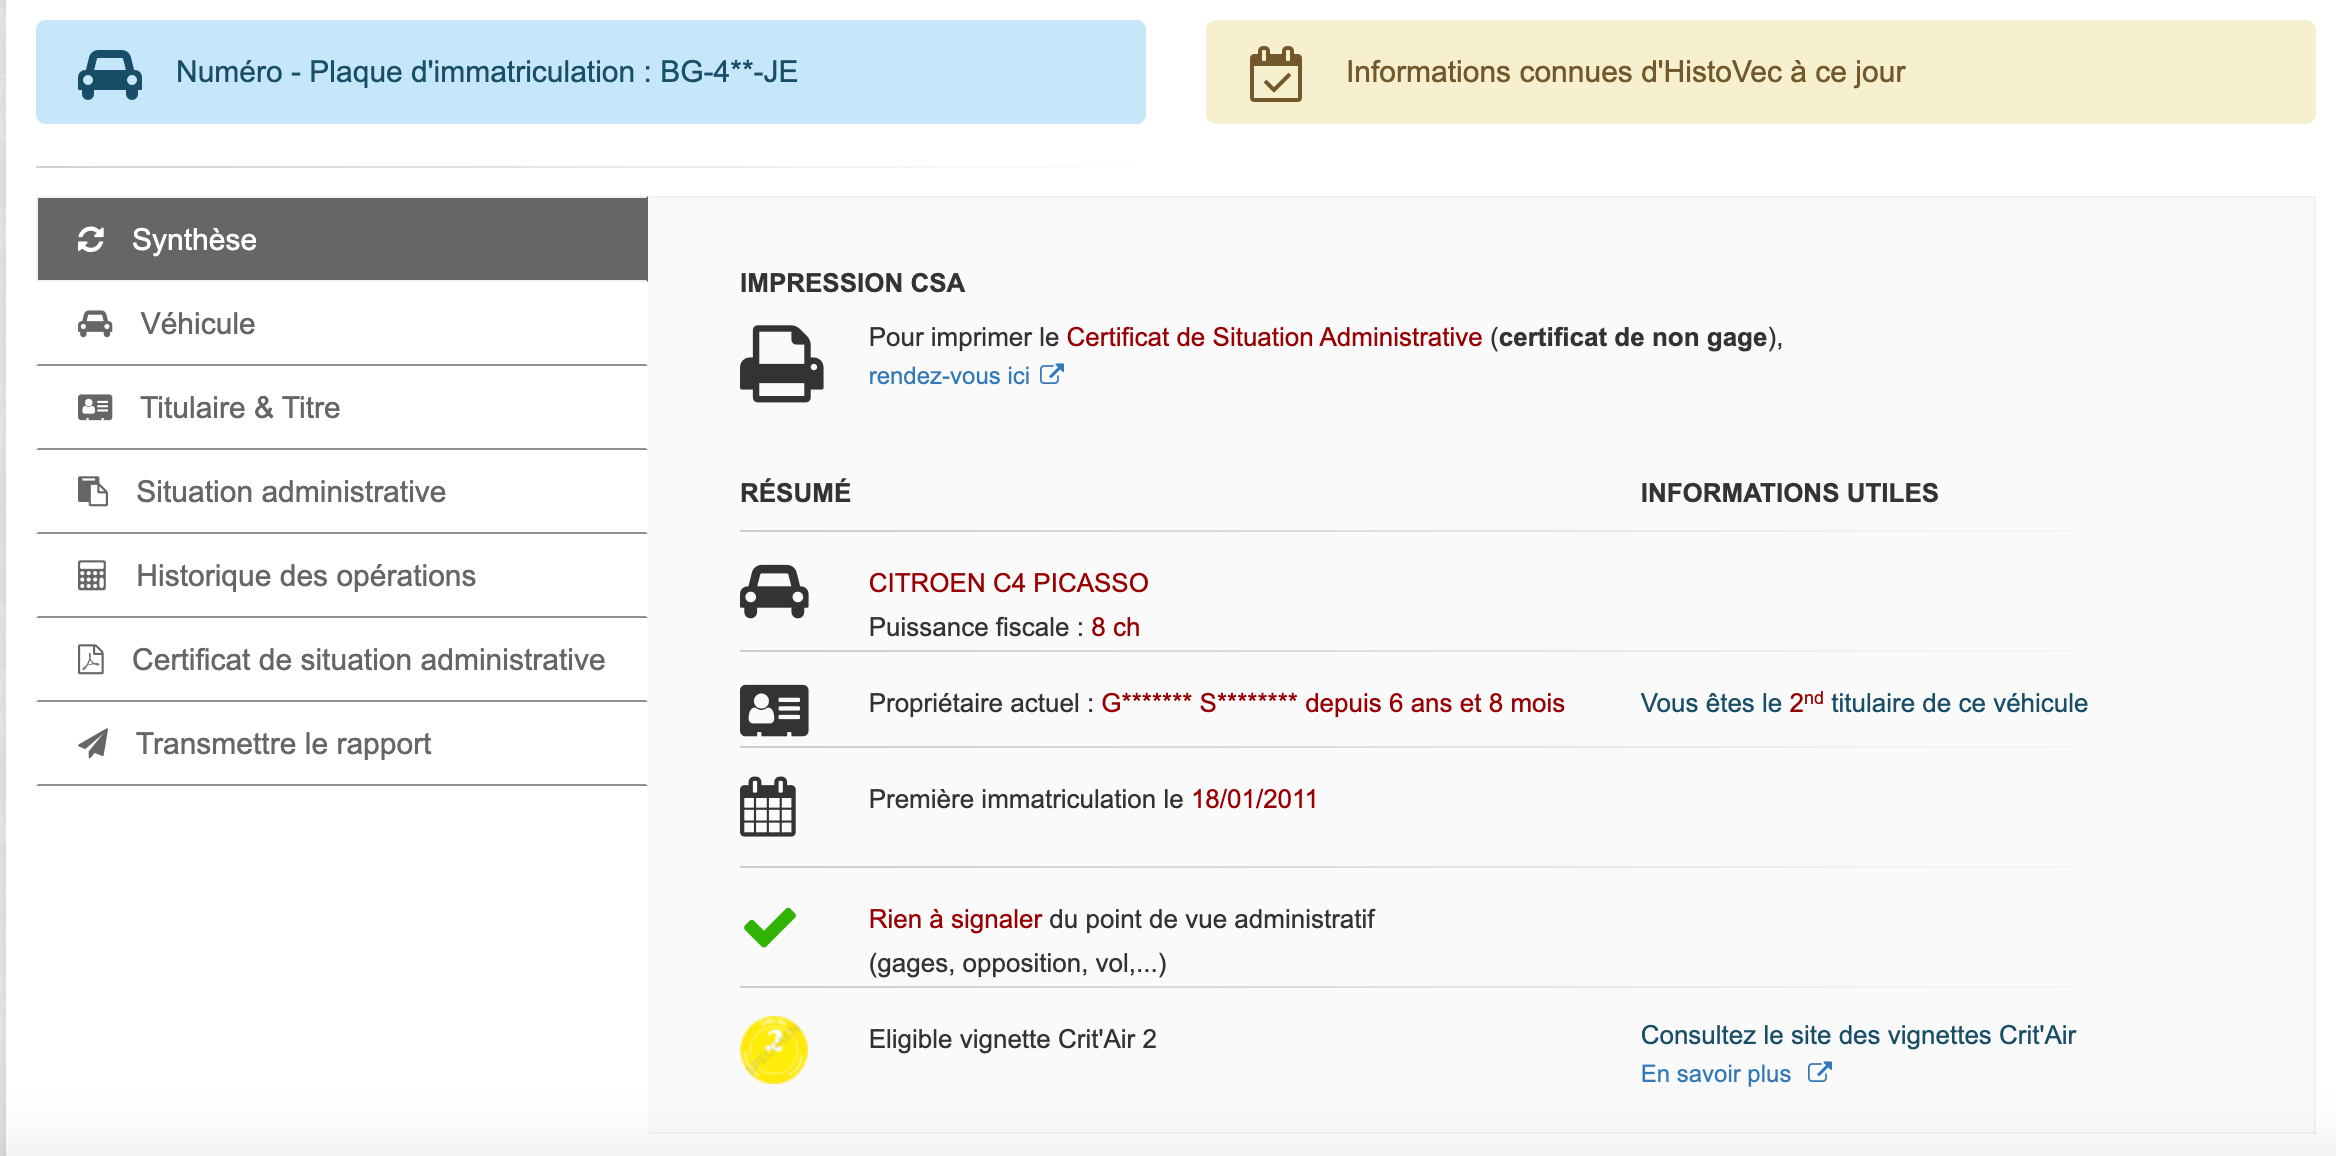Follow the 'rendez-vous ici' link
2336x1156 pixels.
[949, 376]
